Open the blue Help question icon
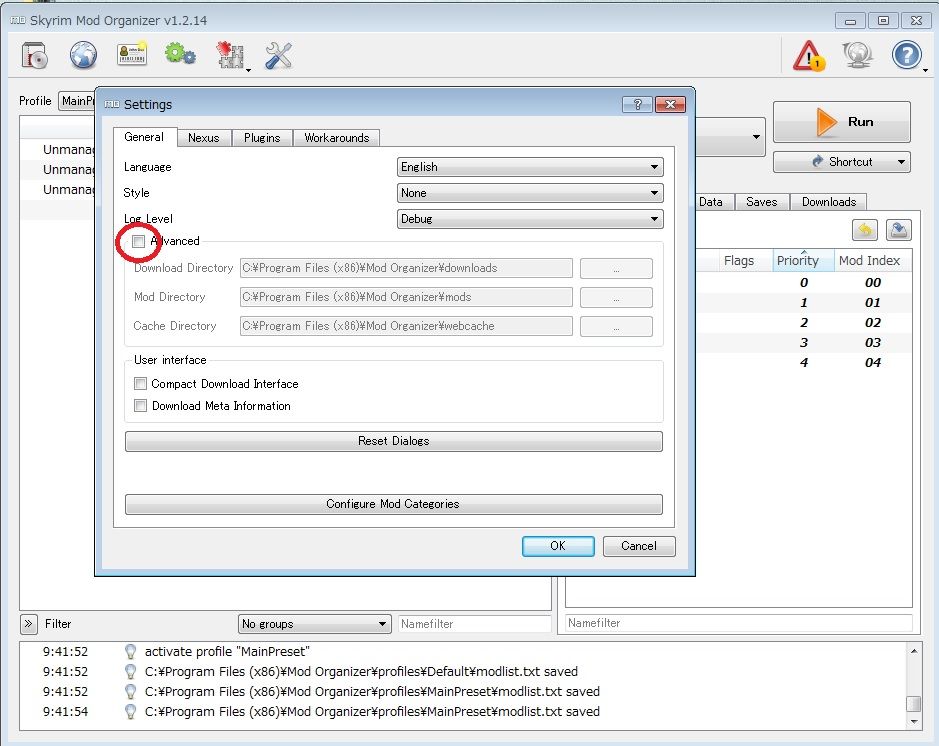The height and width of the screenshot is (746, 939). coord(907,55)
